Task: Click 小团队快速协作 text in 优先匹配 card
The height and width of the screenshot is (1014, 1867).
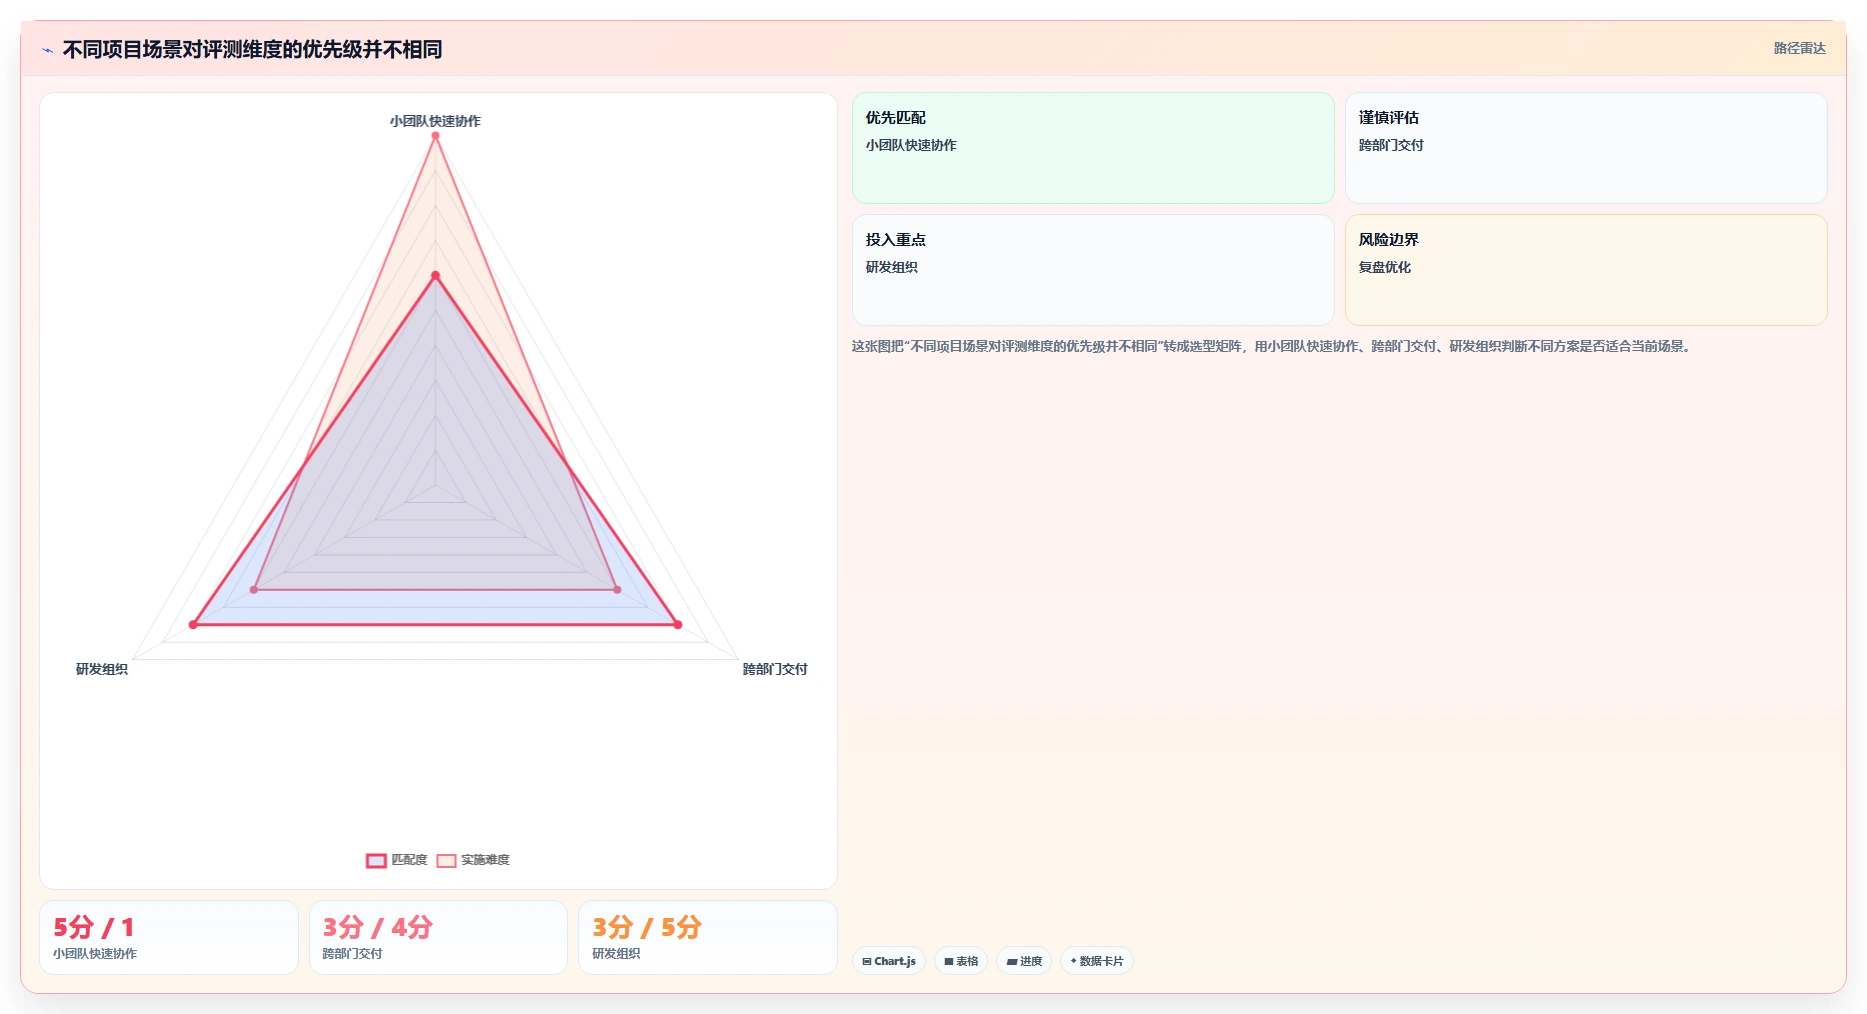Action: pos(911,145)
